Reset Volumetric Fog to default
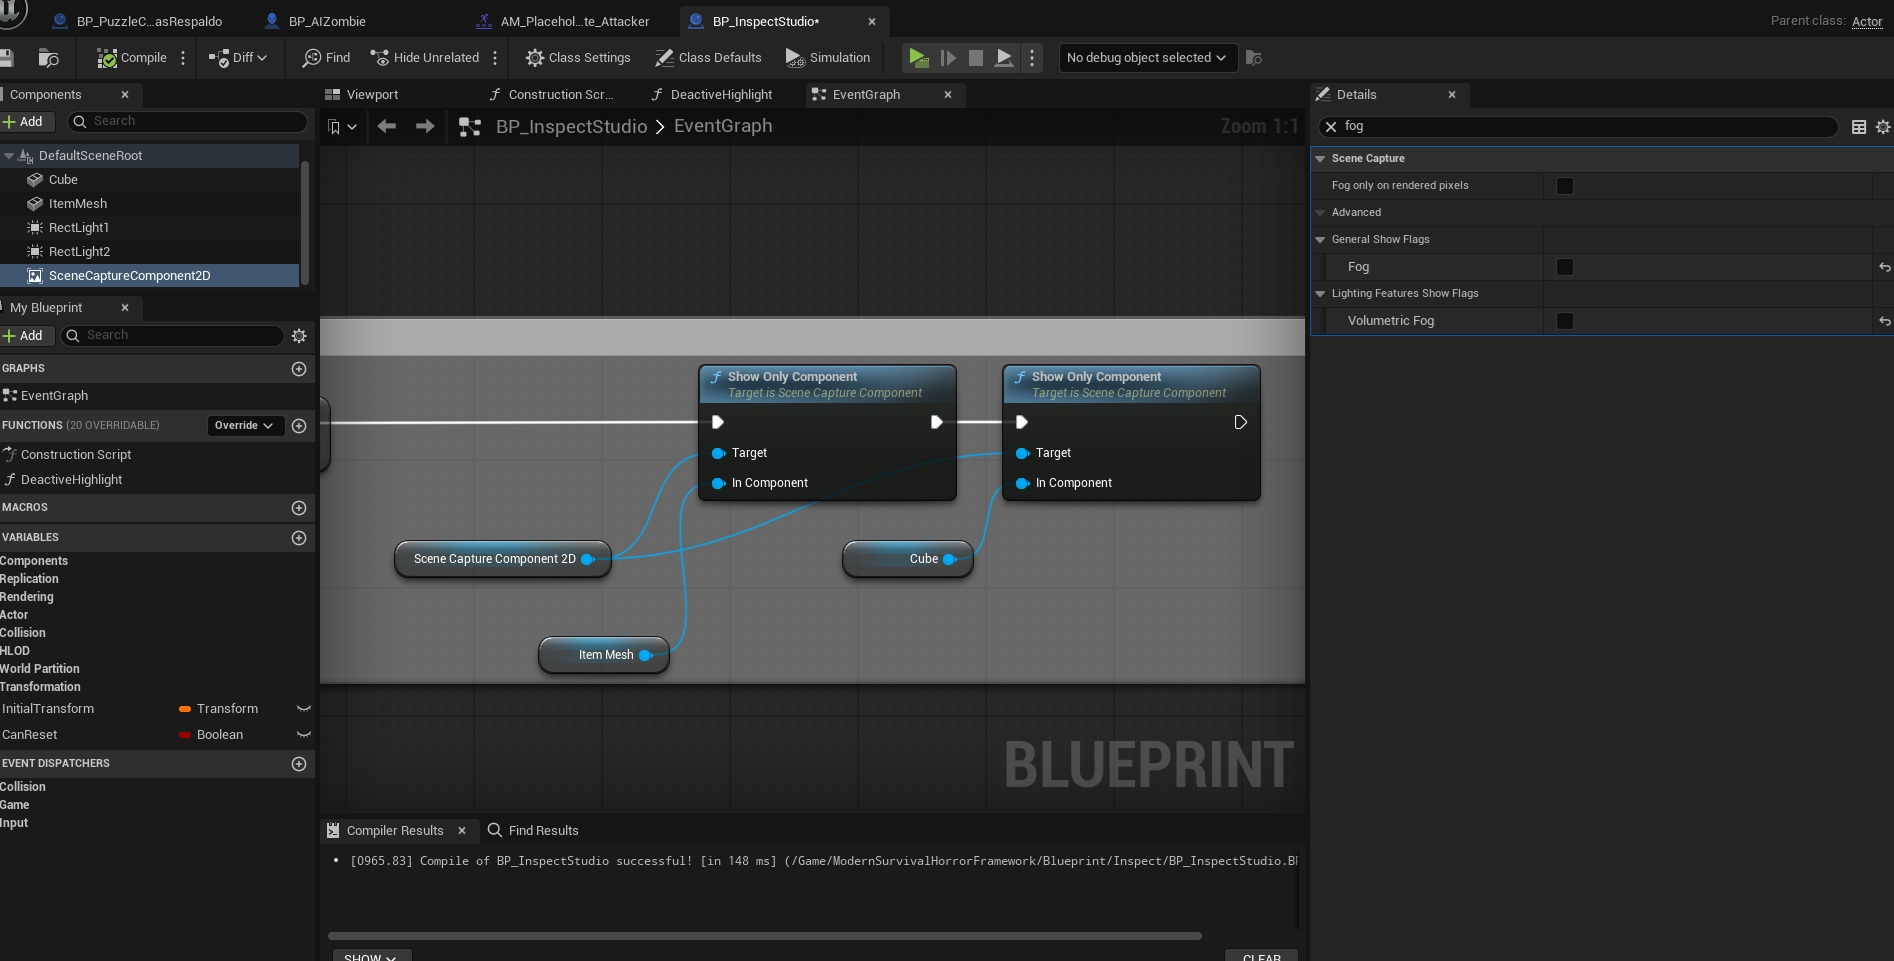The height and width of the screenshot is (961, 1894). pos(1884,321)
